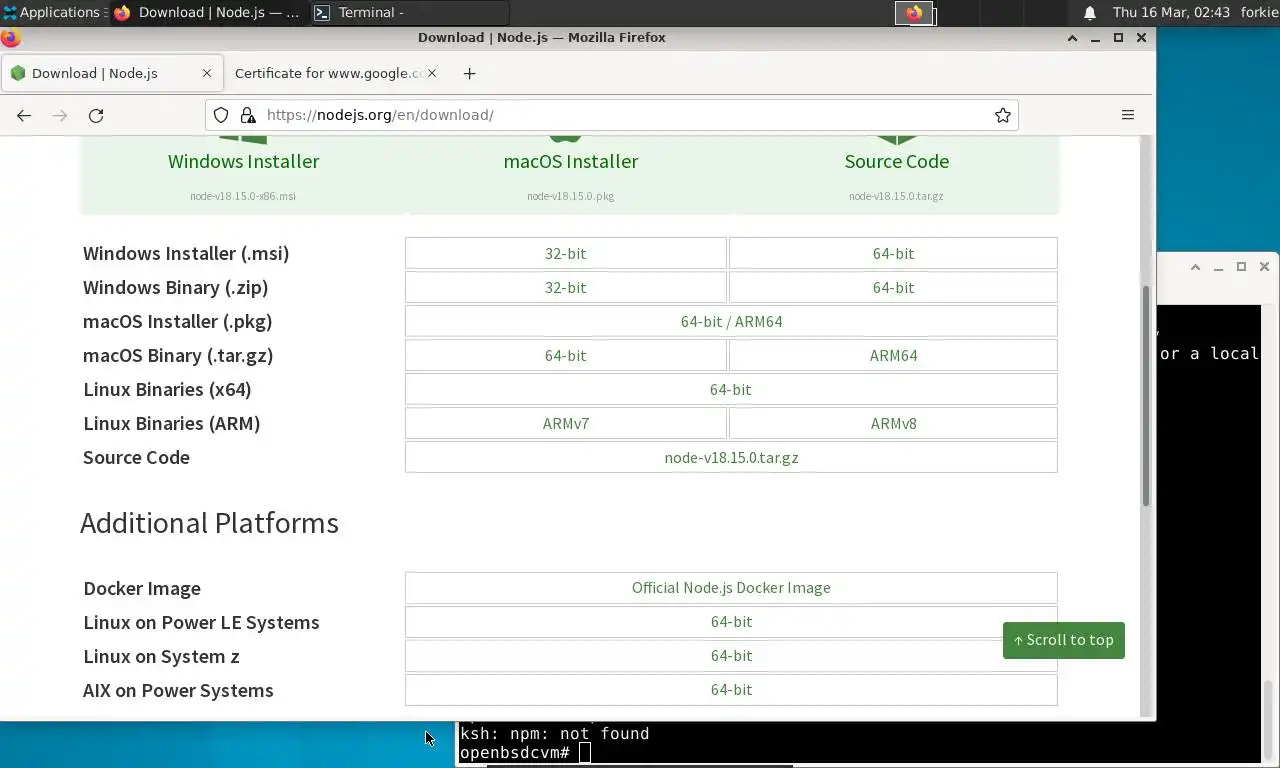Download 64-bit Linux Binaries (x64)
The image size is (1280, 768).
pos(731,389)
